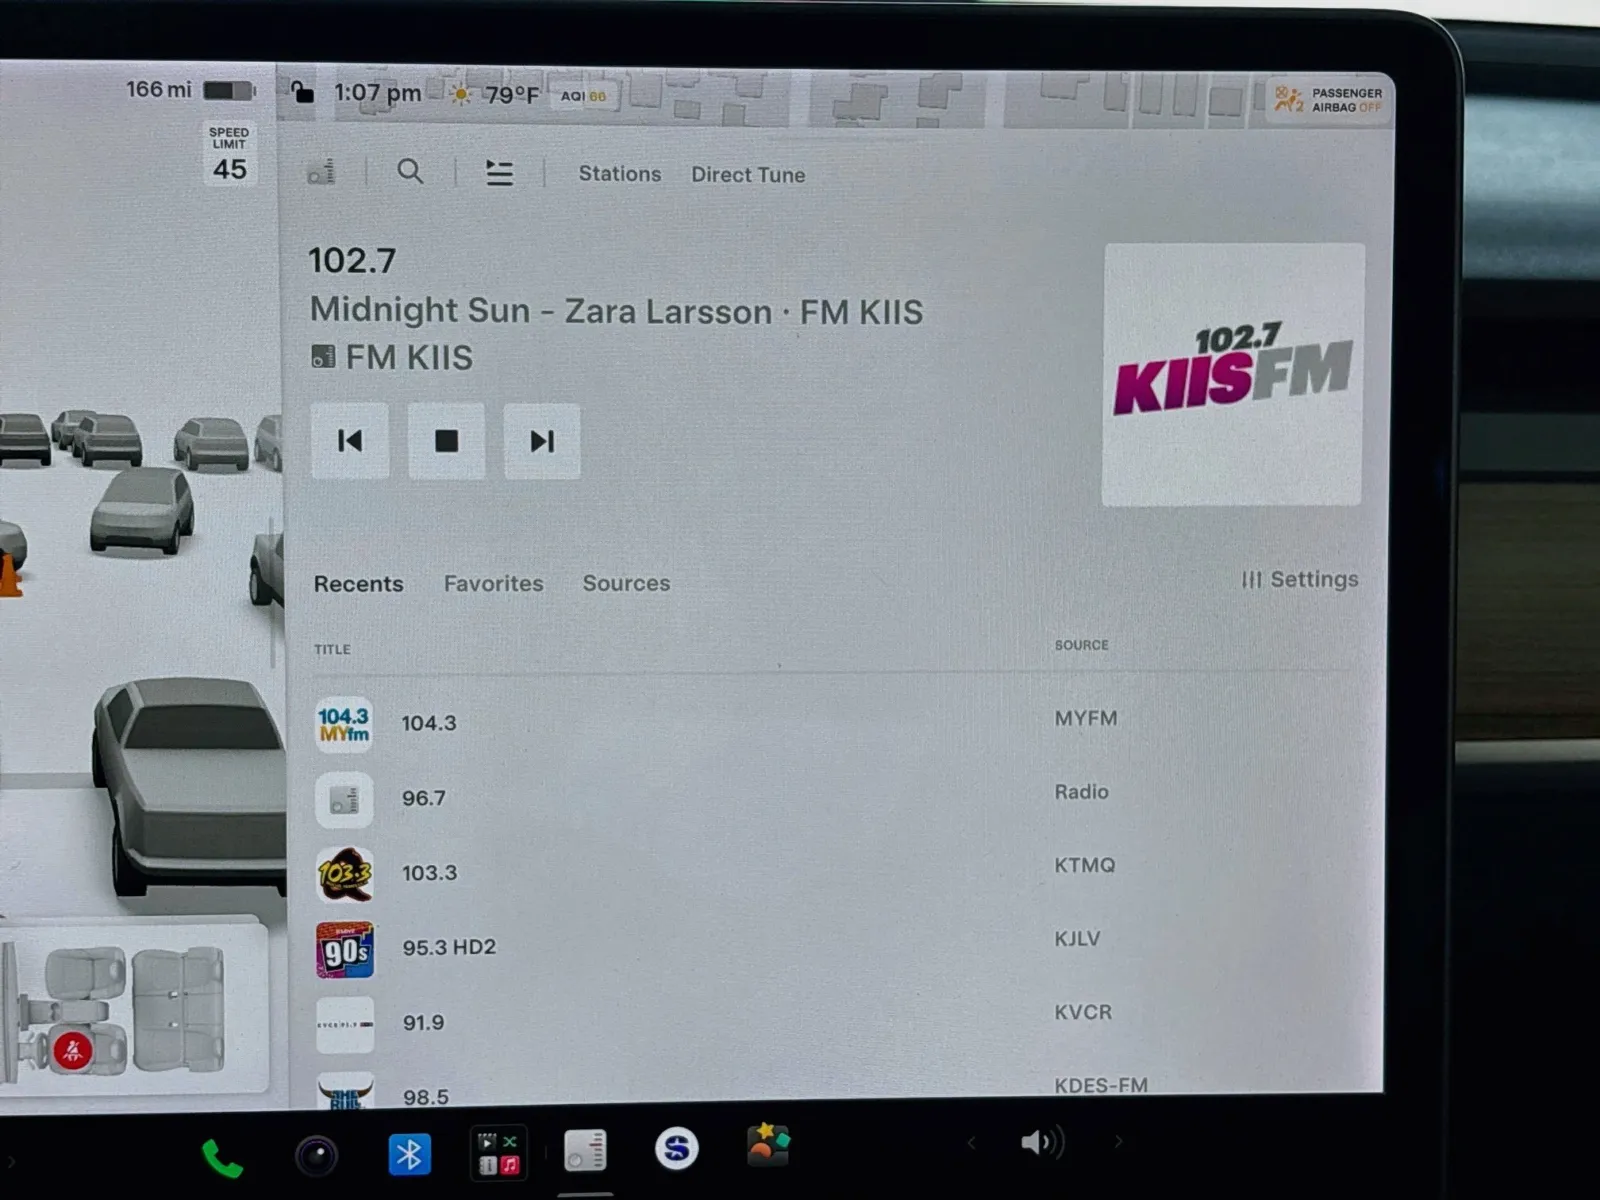The image size is (1600, 1200).
Task: Open the dashcam camera app
Action: [x=317, y=1157]
